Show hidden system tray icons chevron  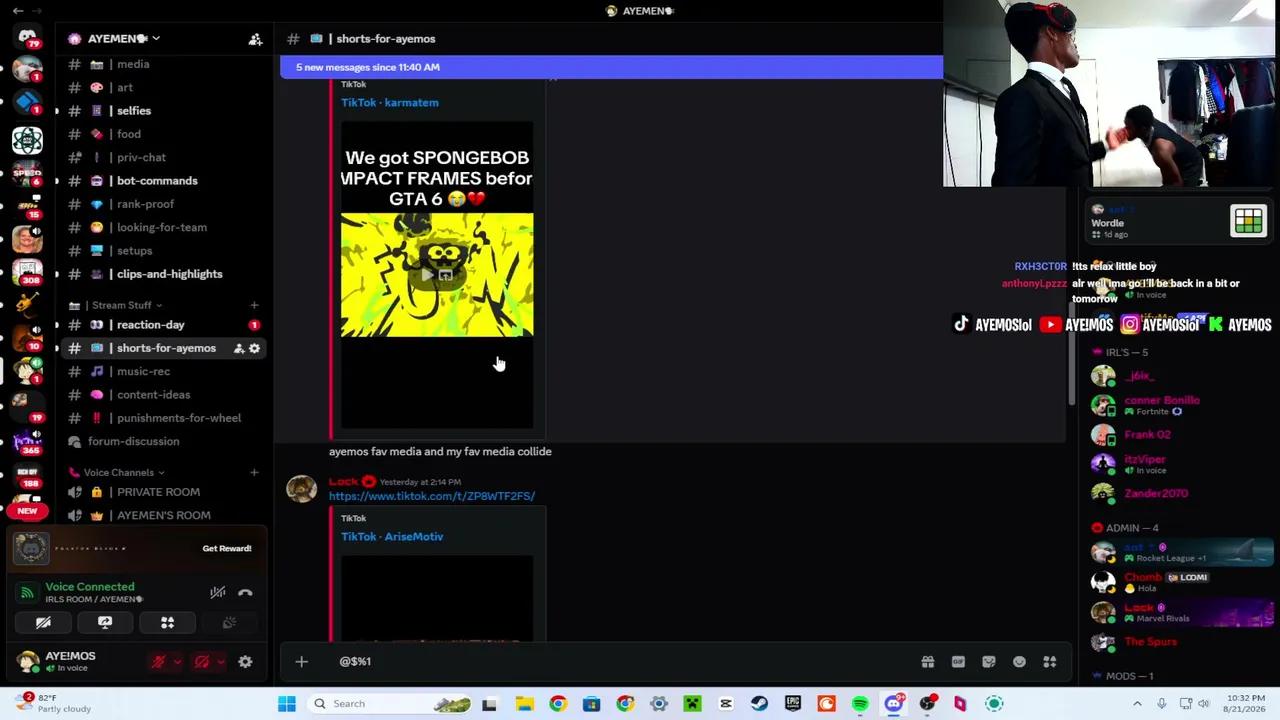click(1137, 704)
